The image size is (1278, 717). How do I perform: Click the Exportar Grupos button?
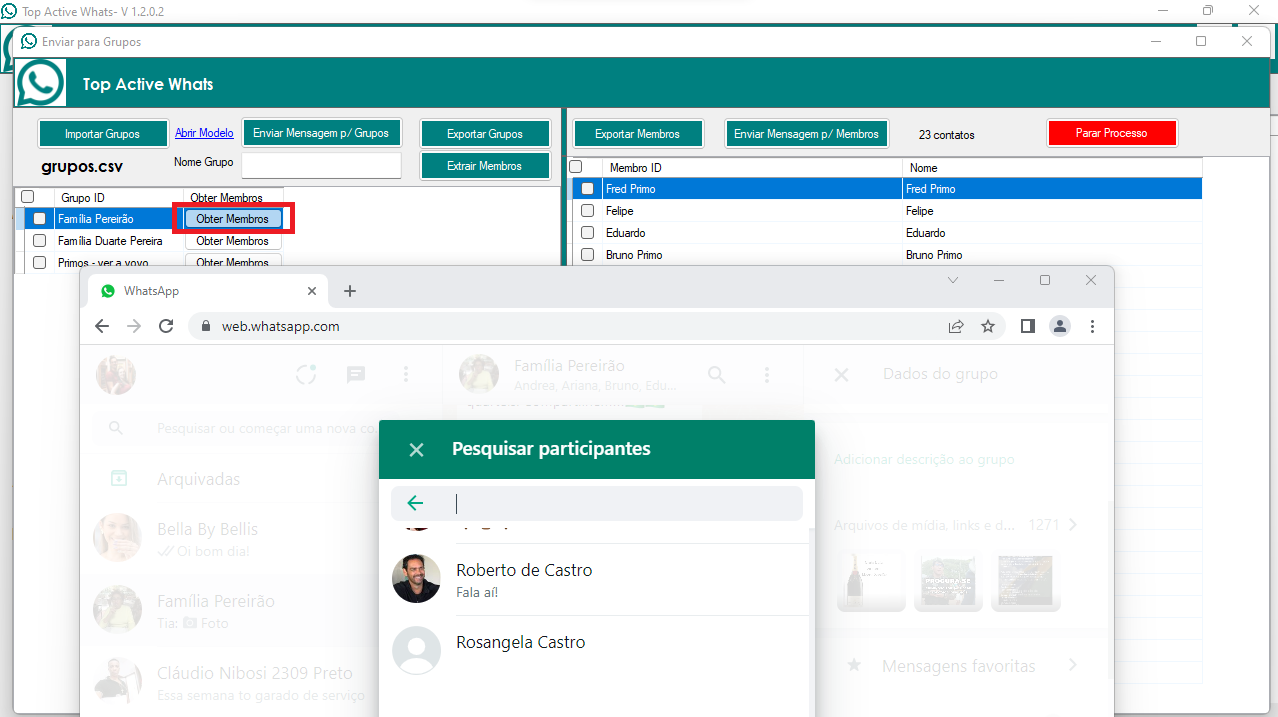point(485,134)
